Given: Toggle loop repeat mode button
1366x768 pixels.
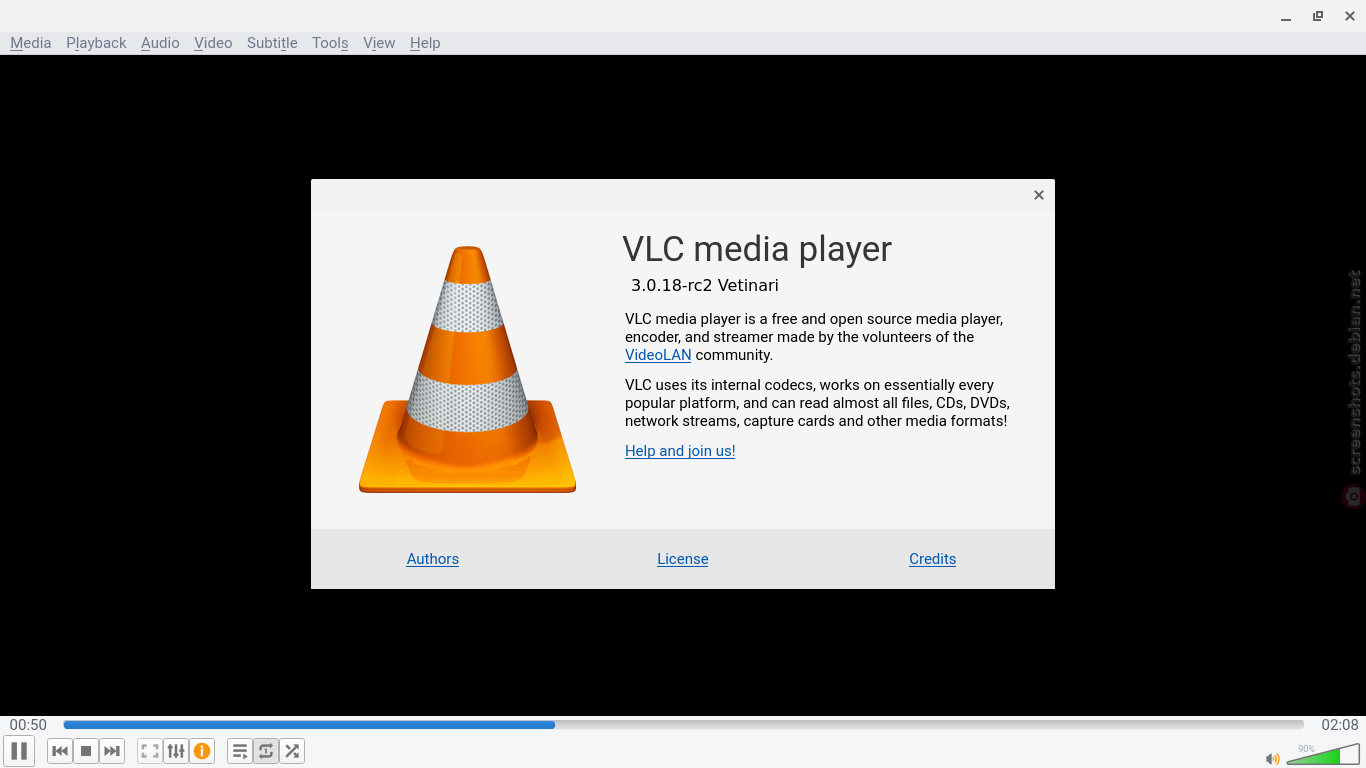Looking at the screenshot, I should [x=266, y=751].
